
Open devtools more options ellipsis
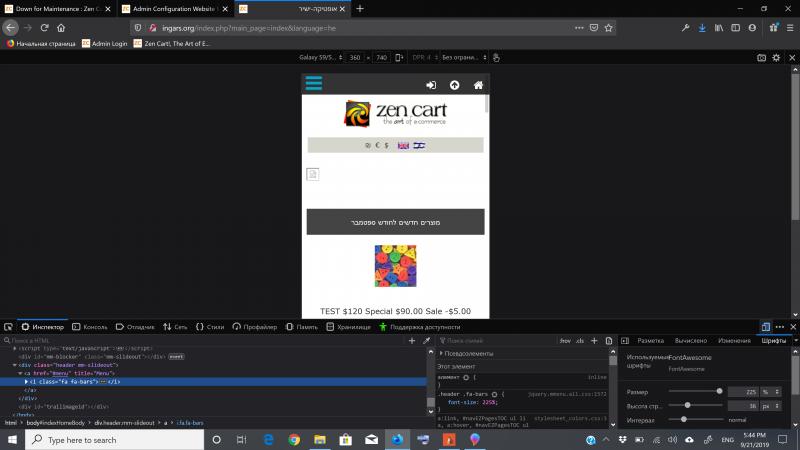pos(780,327)
